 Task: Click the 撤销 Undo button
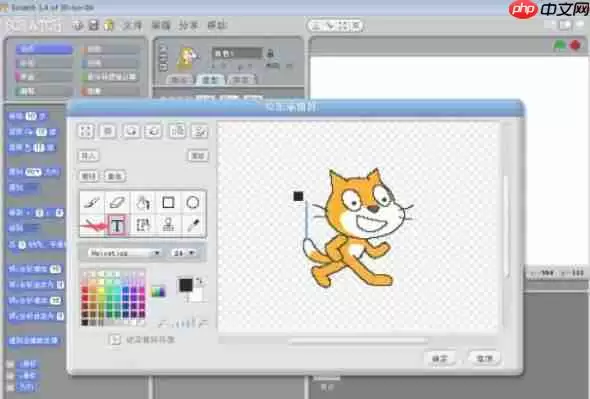pyautogui.click(x=89, y=176)
